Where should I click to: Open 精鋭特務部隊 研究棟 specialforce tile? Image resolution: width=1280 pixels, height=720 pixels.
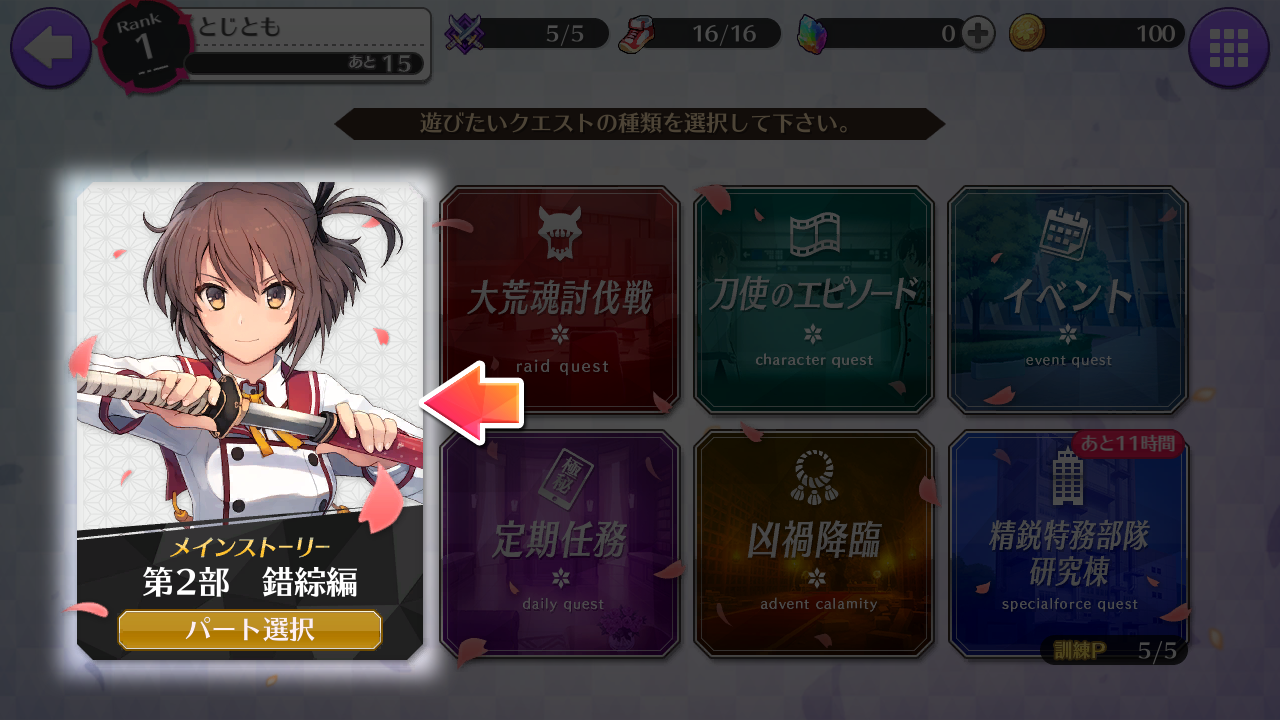click(1068, 544)
